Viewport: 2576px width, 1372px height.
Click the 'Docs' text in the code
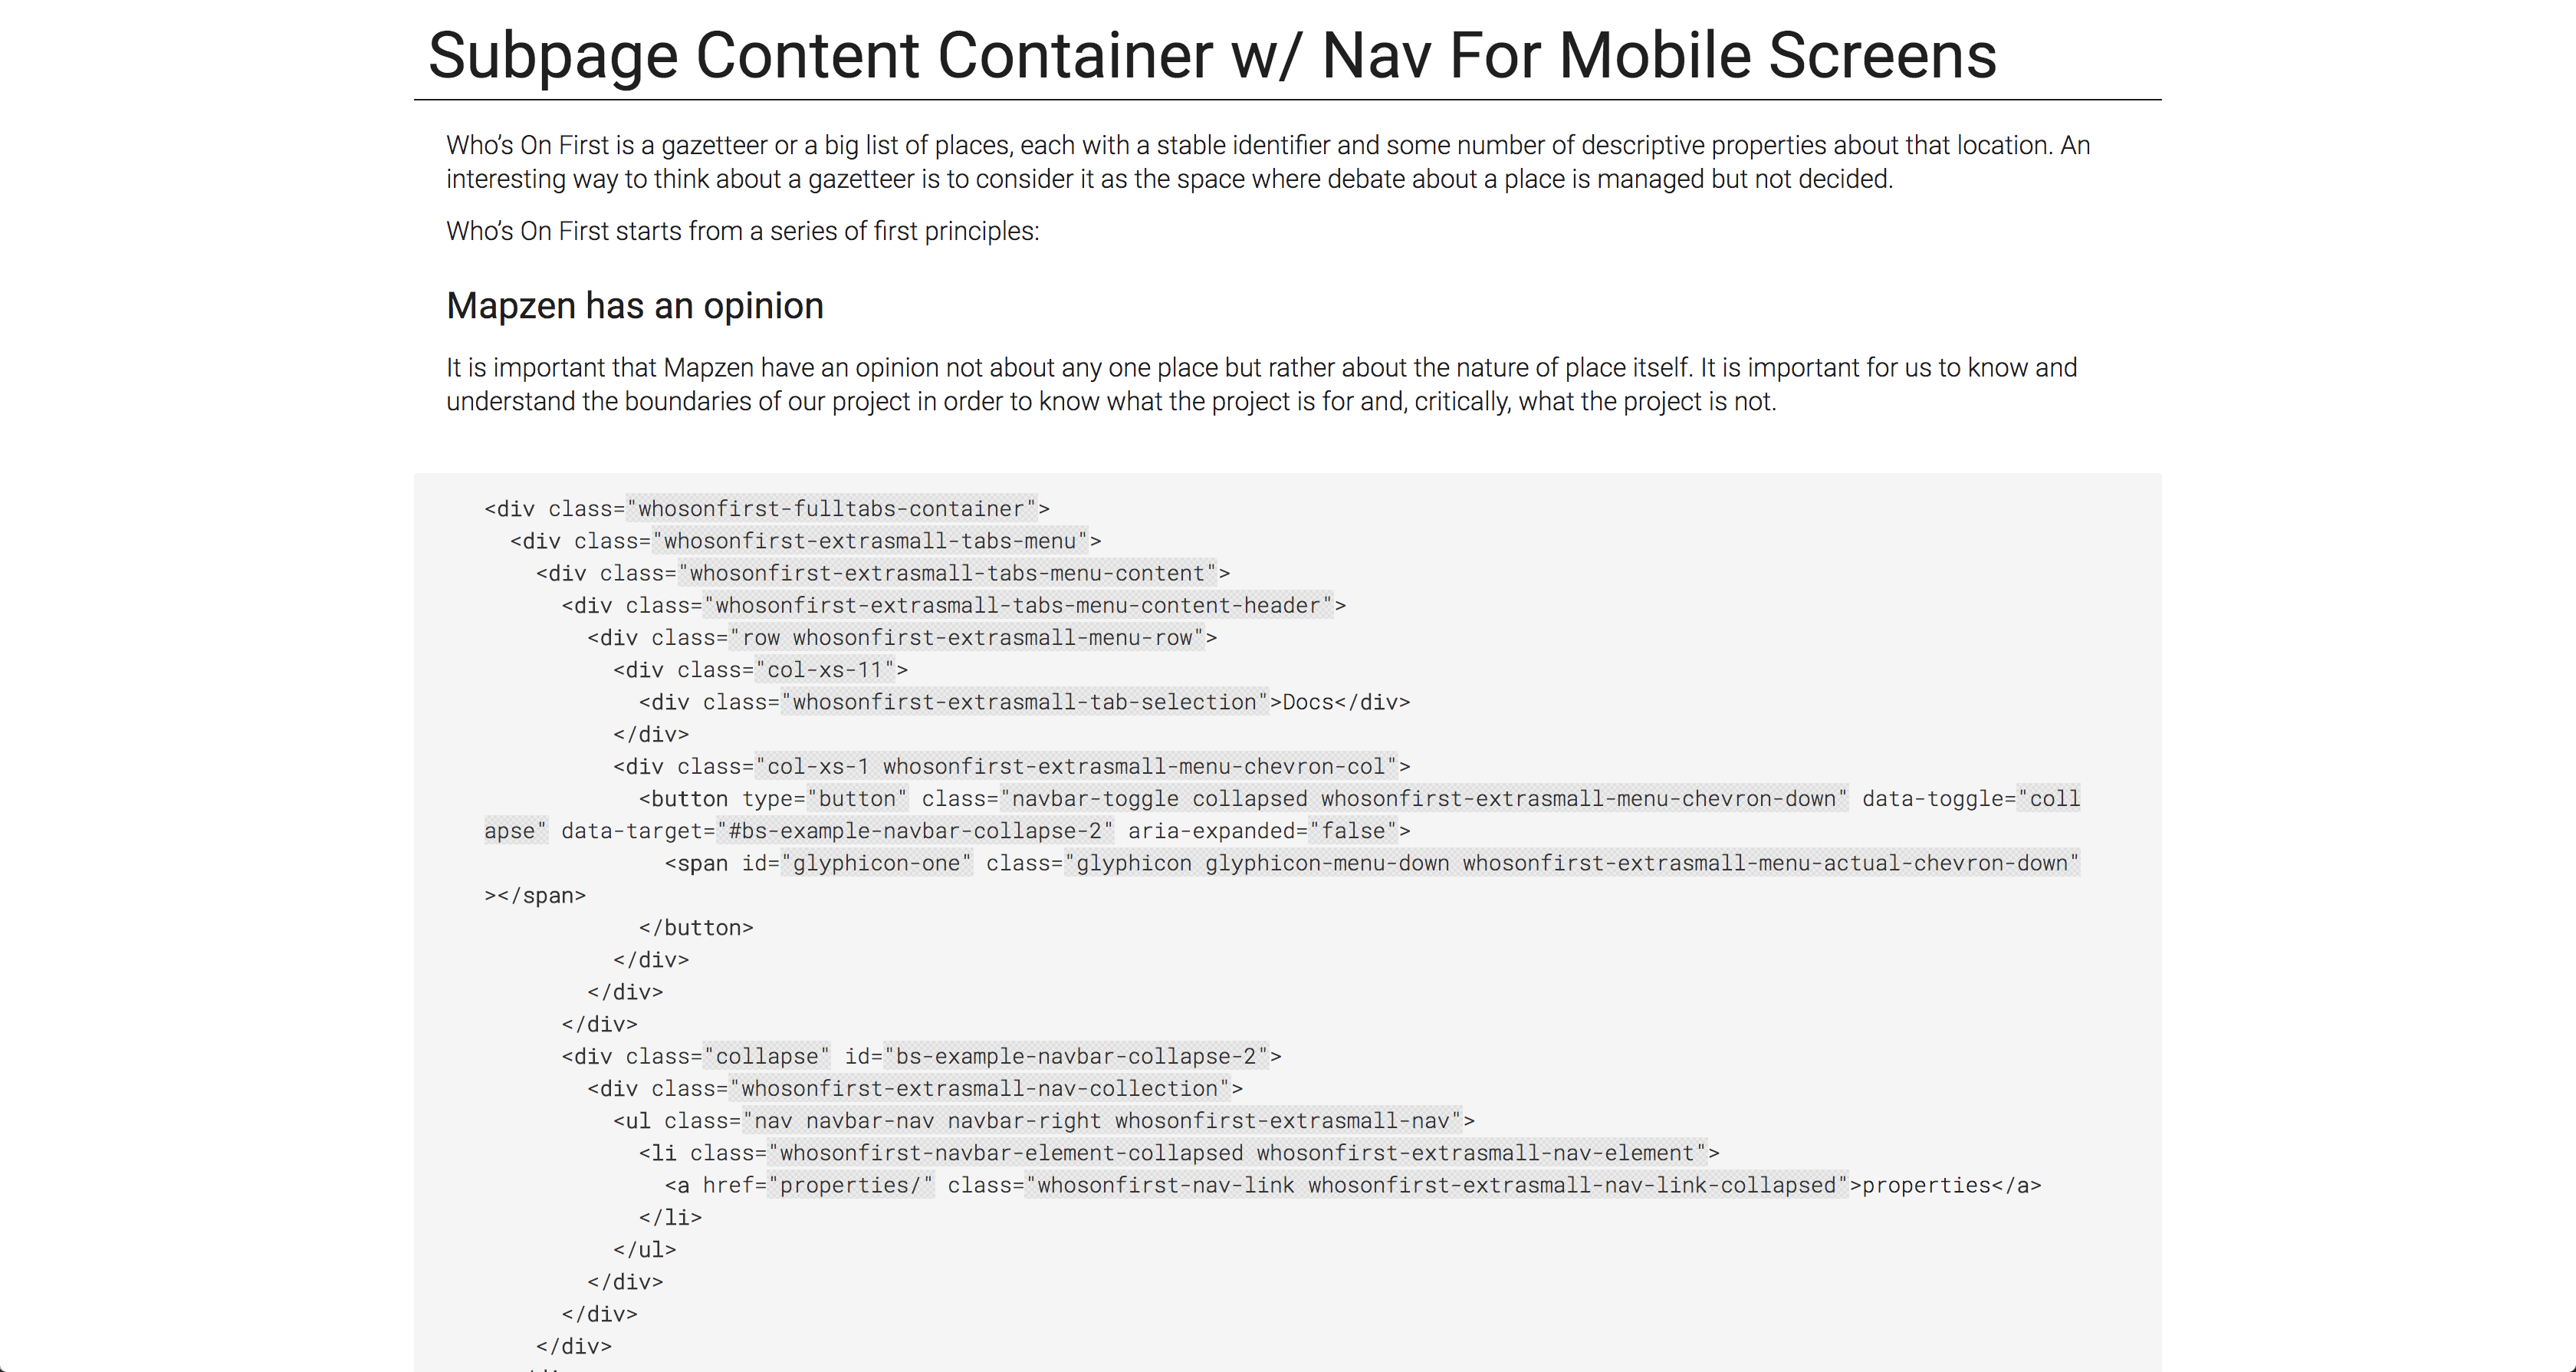(1307, 702)
